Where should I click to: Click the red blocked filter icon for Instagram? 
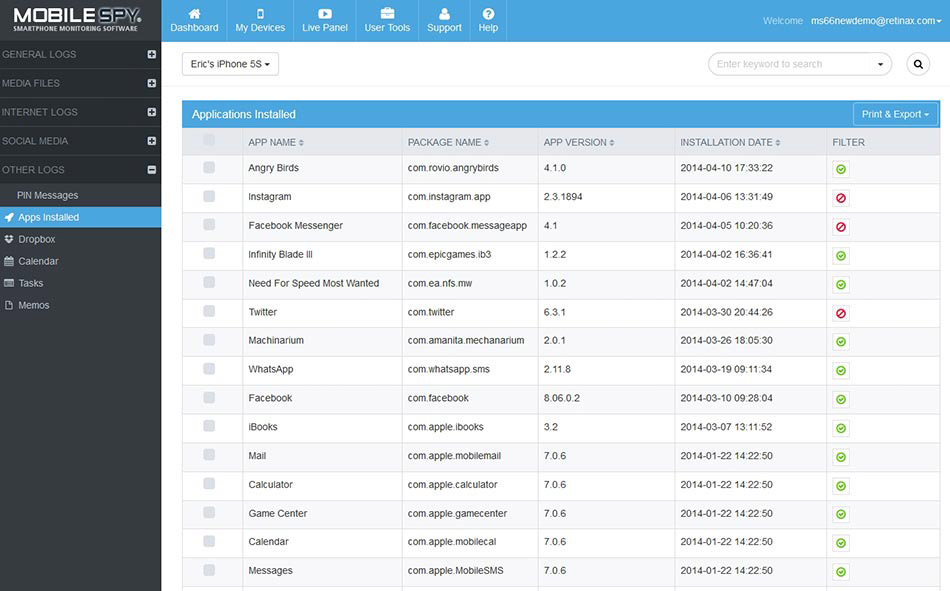click(x=840, y=198)
